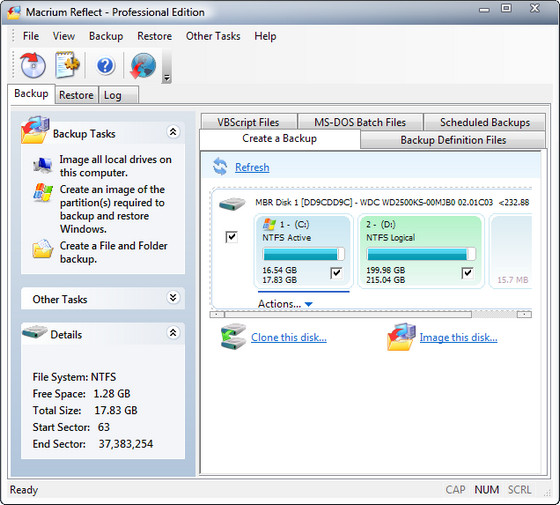Image resolution: width=560 pixels, height=505 pixels.
Task: Click the Clone this disk... link
Action: pyautogui.click(x=289, y=337)
